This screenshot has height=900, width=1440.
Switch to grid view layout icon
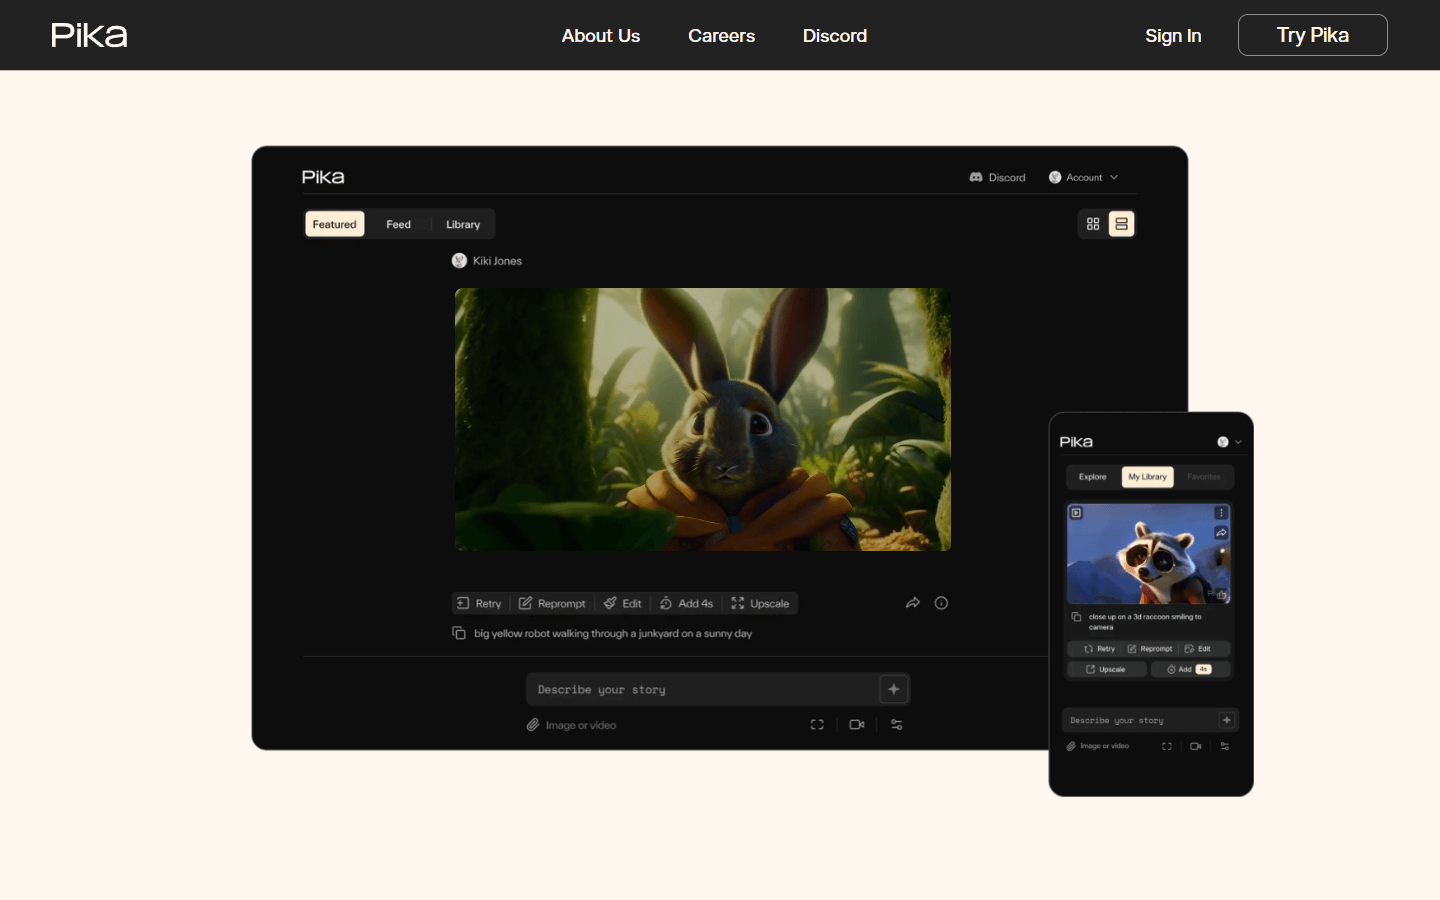click(x=1093, y=224)
